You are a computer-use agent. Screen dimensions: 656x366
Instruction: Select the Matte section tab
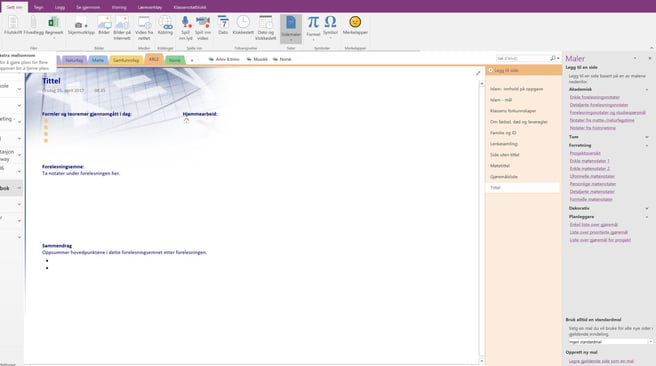98,60
